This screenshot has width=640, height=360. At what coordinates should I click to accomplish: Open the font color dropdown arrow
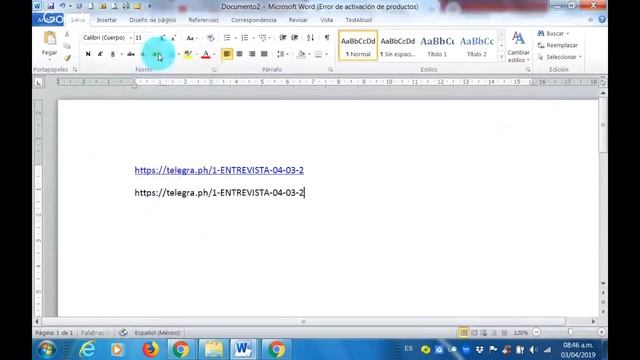click(214, 54)
